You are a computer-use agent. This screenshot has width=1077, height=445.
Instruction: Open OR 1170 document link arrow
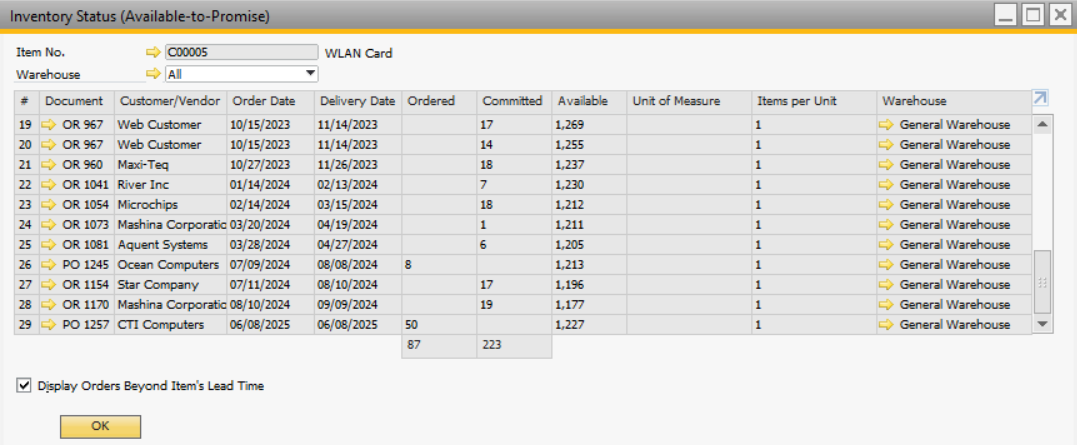(49, 304)
